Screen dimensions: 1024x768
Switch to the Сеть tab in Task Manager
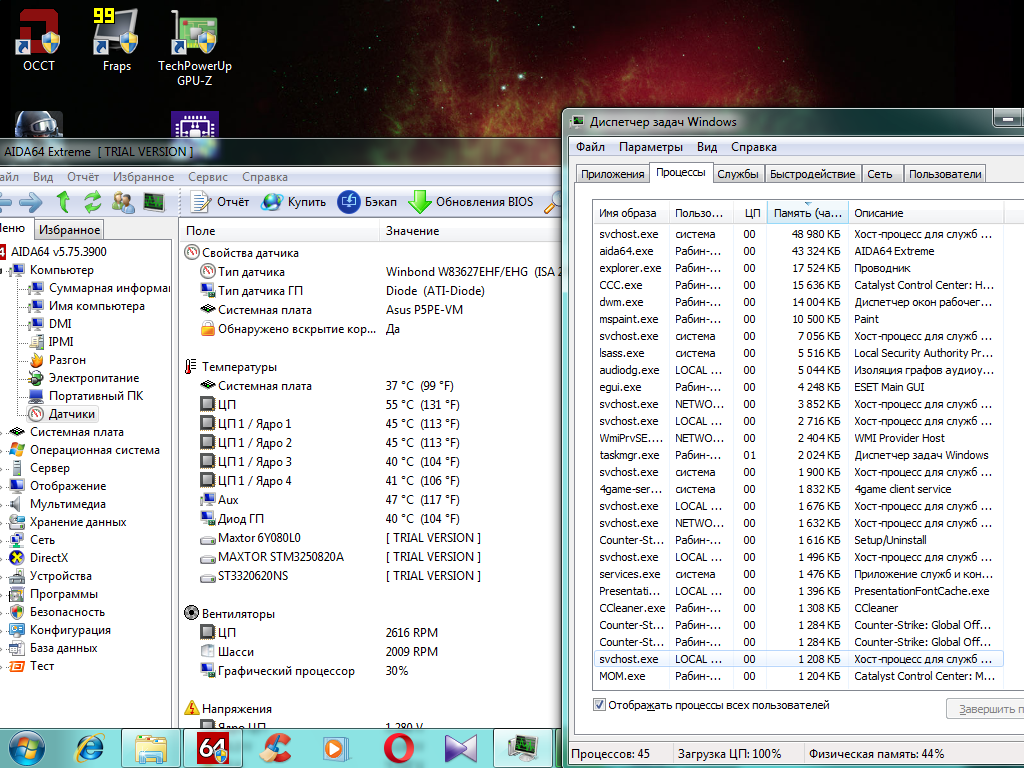tap(880, 174)
